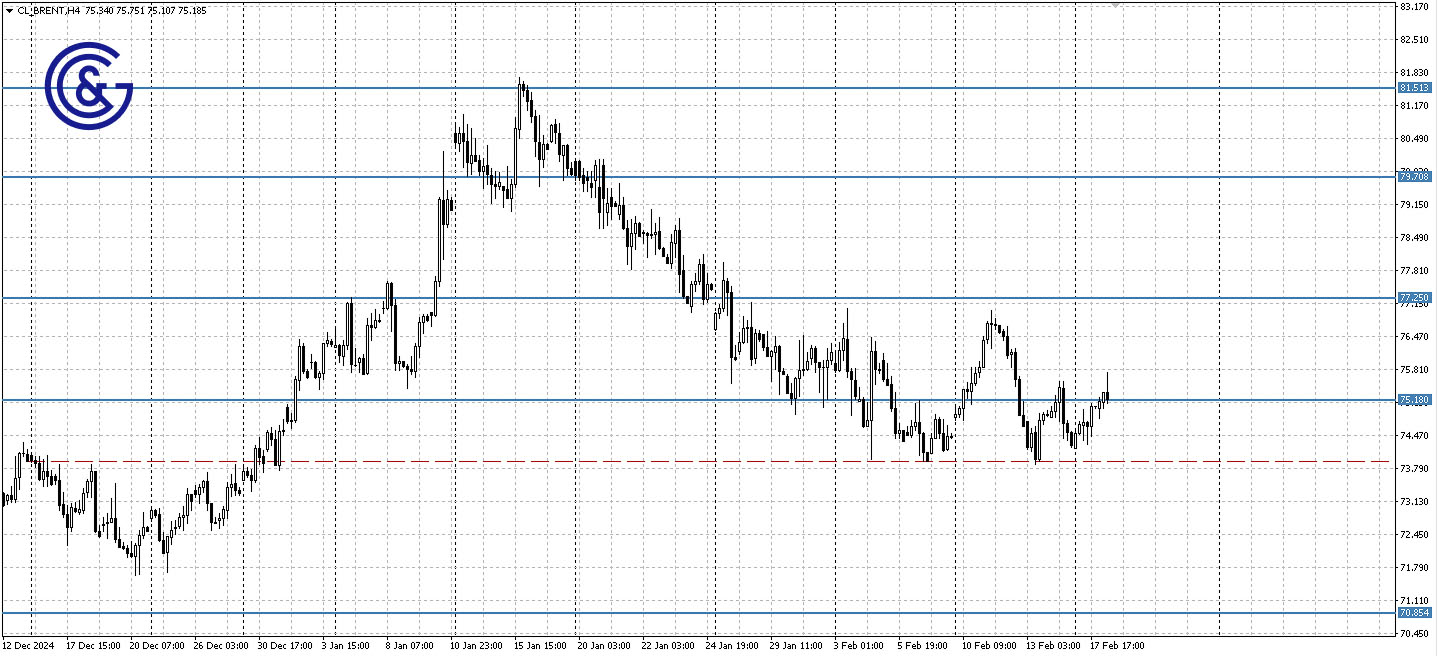Viewport: 1438px width, 656px height.
Task: Select the 81.513 resistance level price tag
Action: pos(1415,88)
